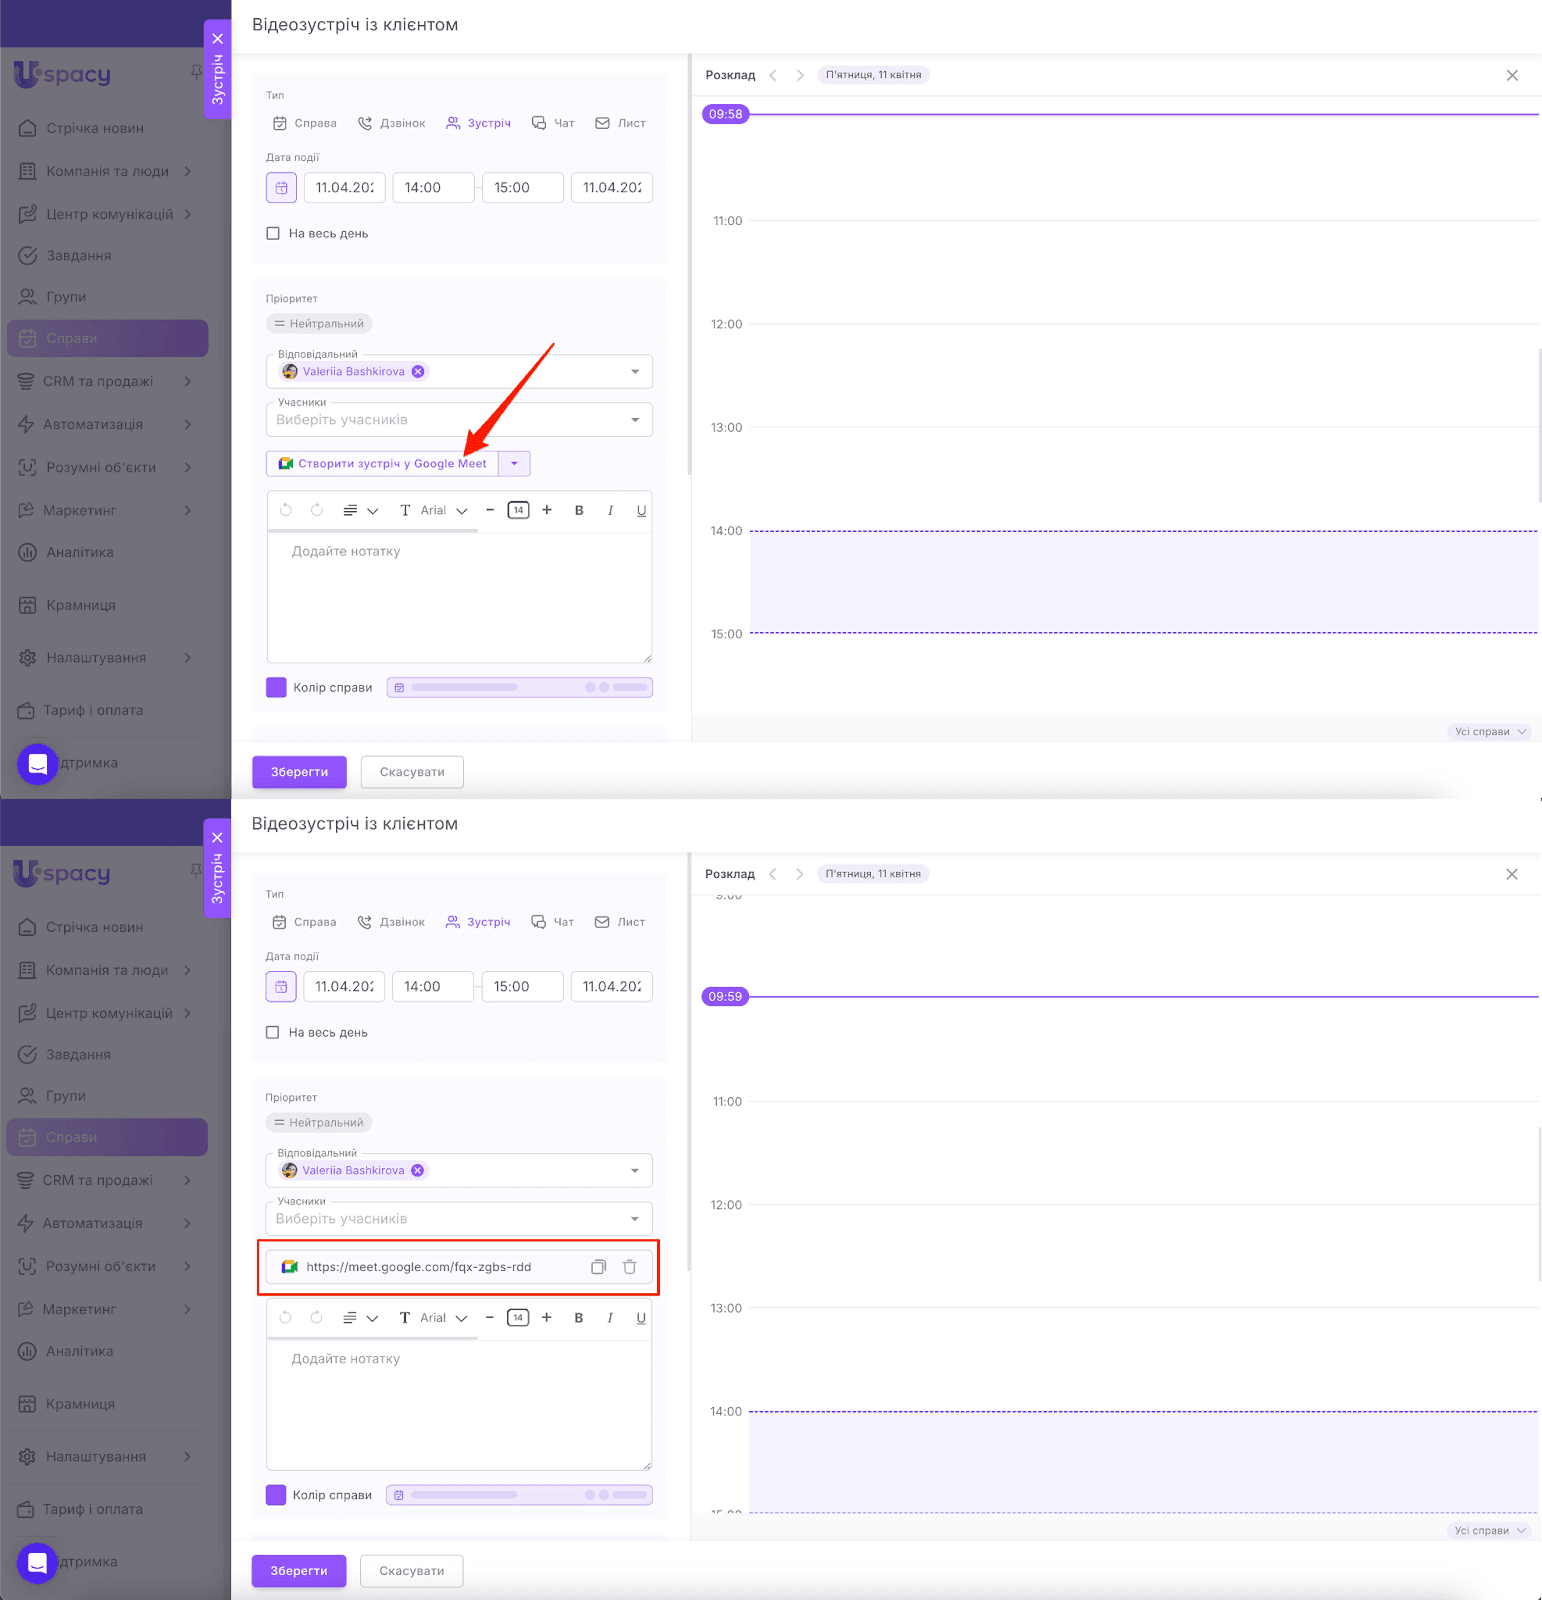Click Скасувати in the upper screenshot
The width and height of the screenshot is (1542, 1600).
(412, 772)
